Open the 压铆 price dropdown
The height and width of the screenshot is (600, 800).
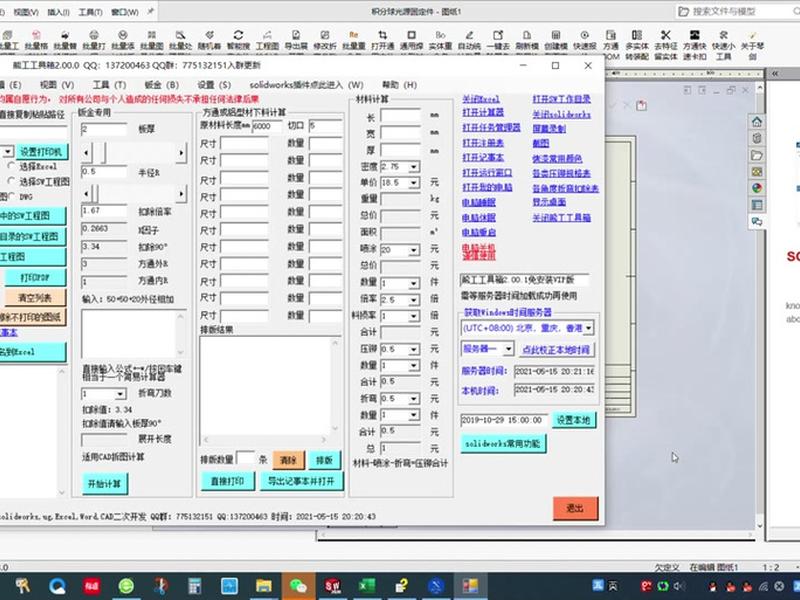point(414,349)
